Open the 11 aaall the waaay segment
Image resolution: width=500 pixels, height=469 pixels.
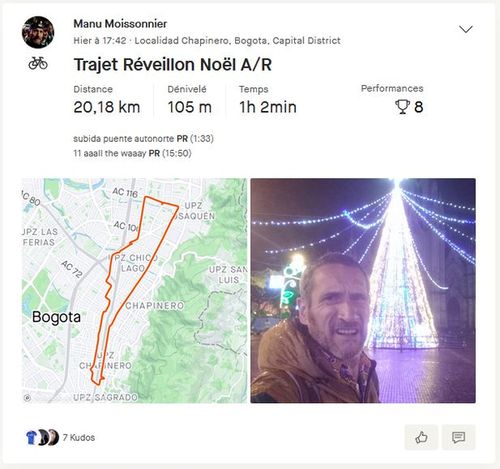click(110, 153)
